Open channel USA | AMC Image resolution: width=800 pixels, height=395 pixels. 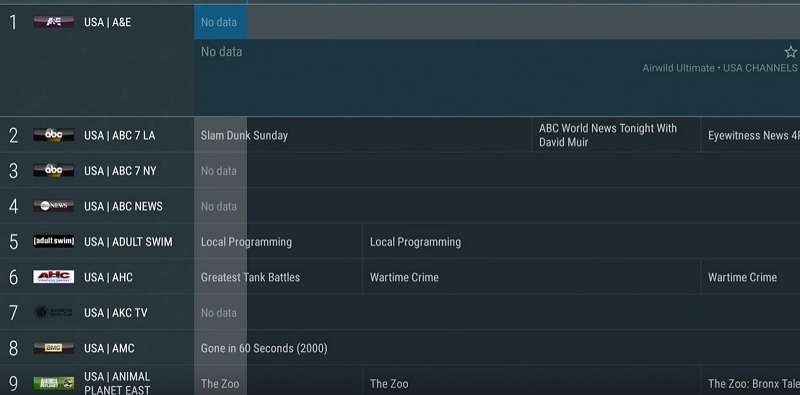point(109,349)
